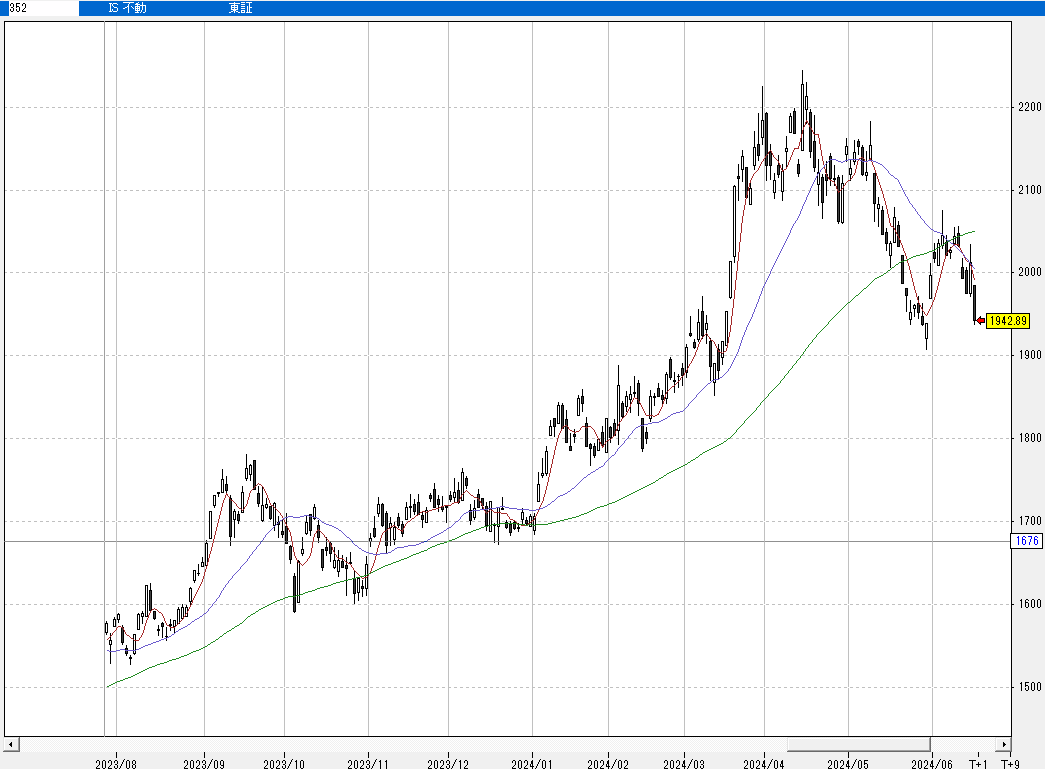Click the 2023/11 date label
1045x769 pixels.
368,764
